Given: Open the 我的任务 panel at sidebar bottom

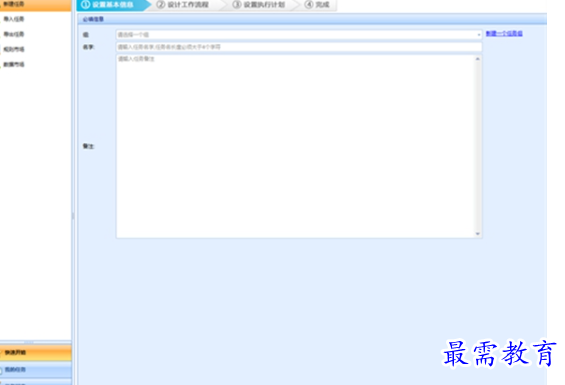Looking at the screenshot, I should point(36,369).
